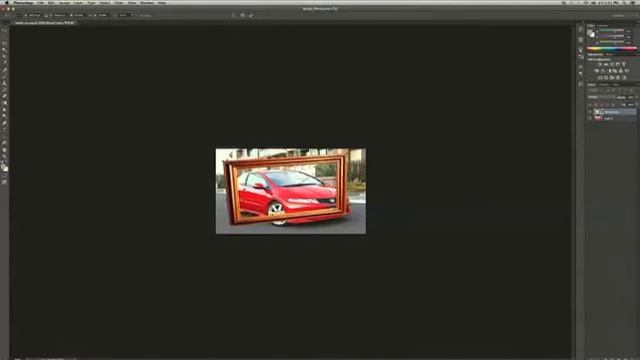Open the Photoshop application menu
The width and height of the screenshot is (640, 360).
(23, 2)
